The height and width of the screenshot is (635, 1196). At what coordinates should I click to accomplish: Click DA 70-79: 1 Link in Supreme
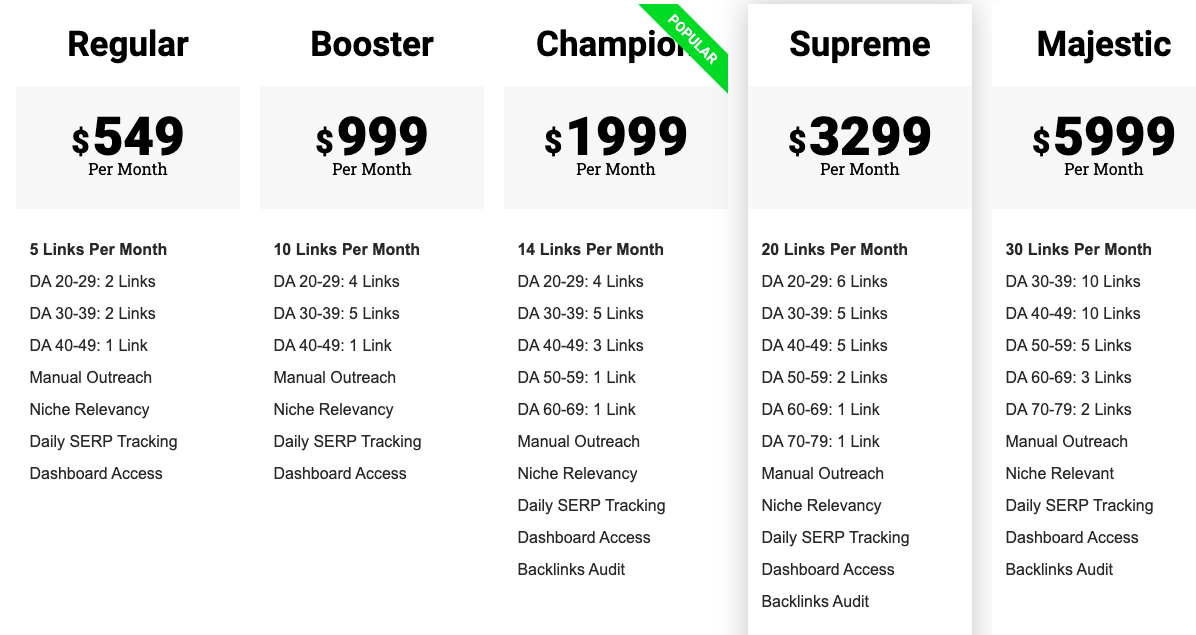821,441
